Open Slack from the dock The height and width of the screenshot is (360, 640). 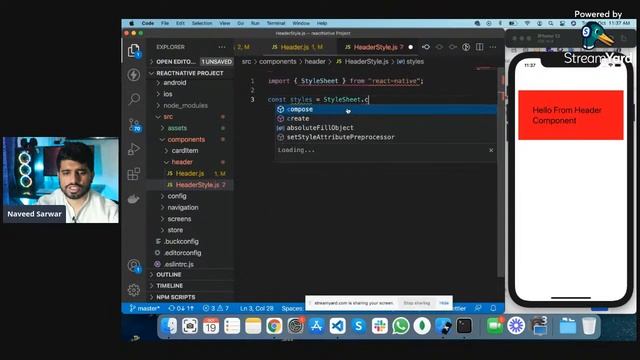click(x=380, y=326)
